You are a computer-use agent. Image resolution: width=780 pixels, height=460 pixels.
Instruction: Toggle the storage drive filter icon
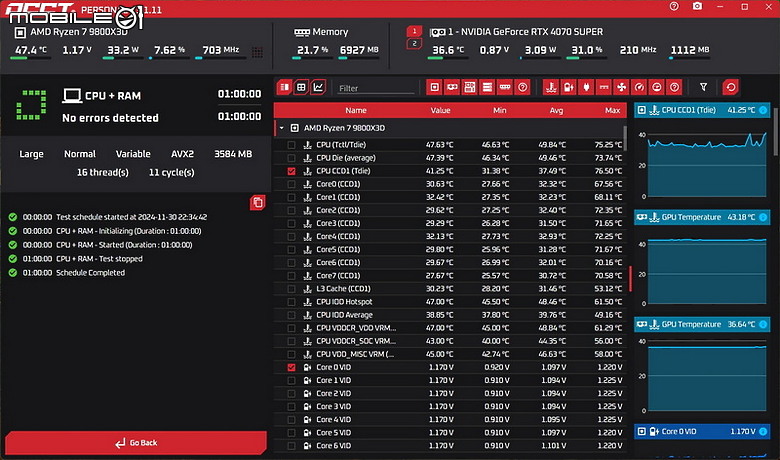(x=487, y=88)
